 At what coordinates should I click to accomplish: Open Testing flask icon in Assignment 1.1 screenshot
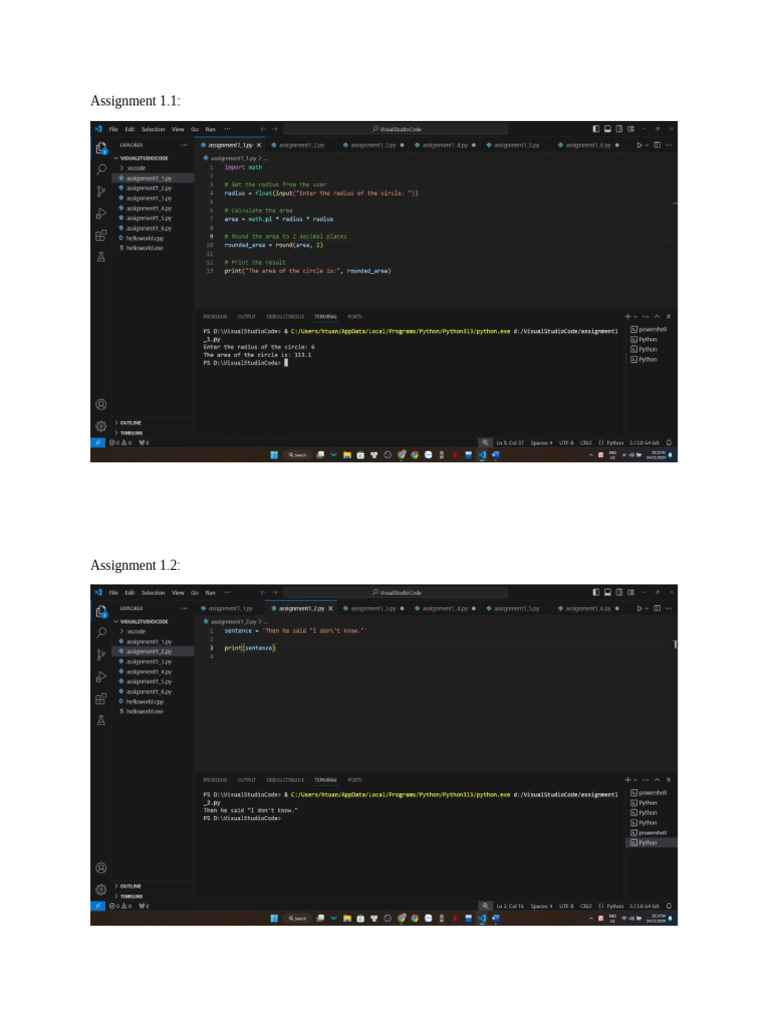[101, 257]
